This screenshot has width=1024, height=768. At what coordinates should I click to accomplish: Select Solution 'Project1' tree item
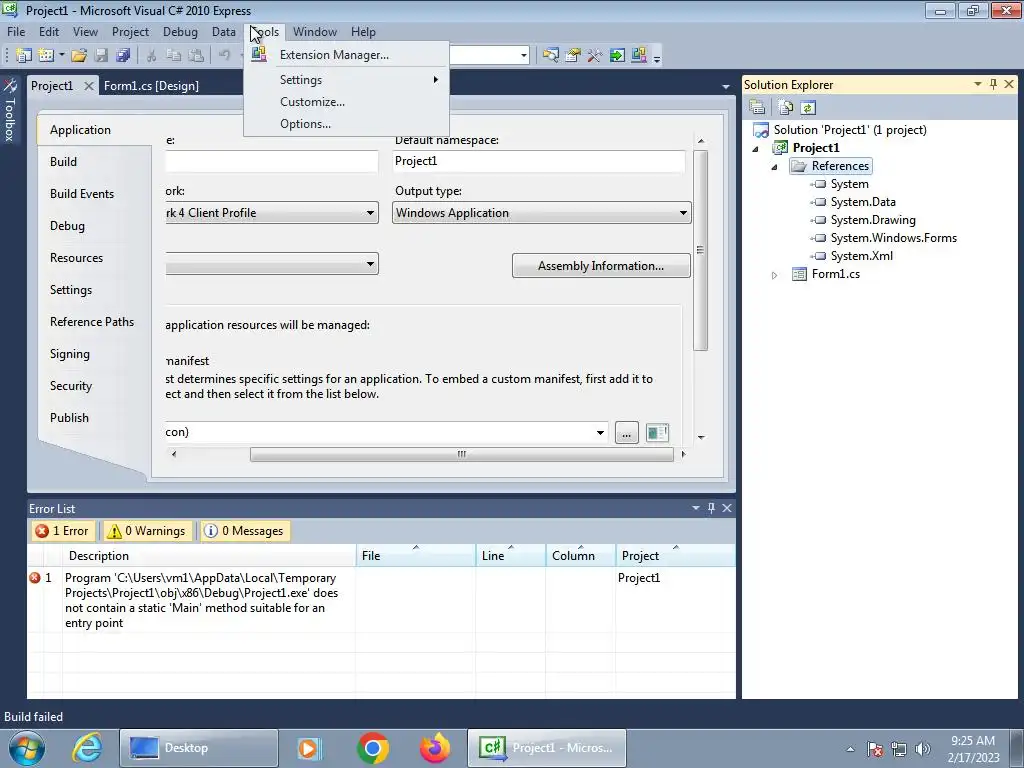850,130
